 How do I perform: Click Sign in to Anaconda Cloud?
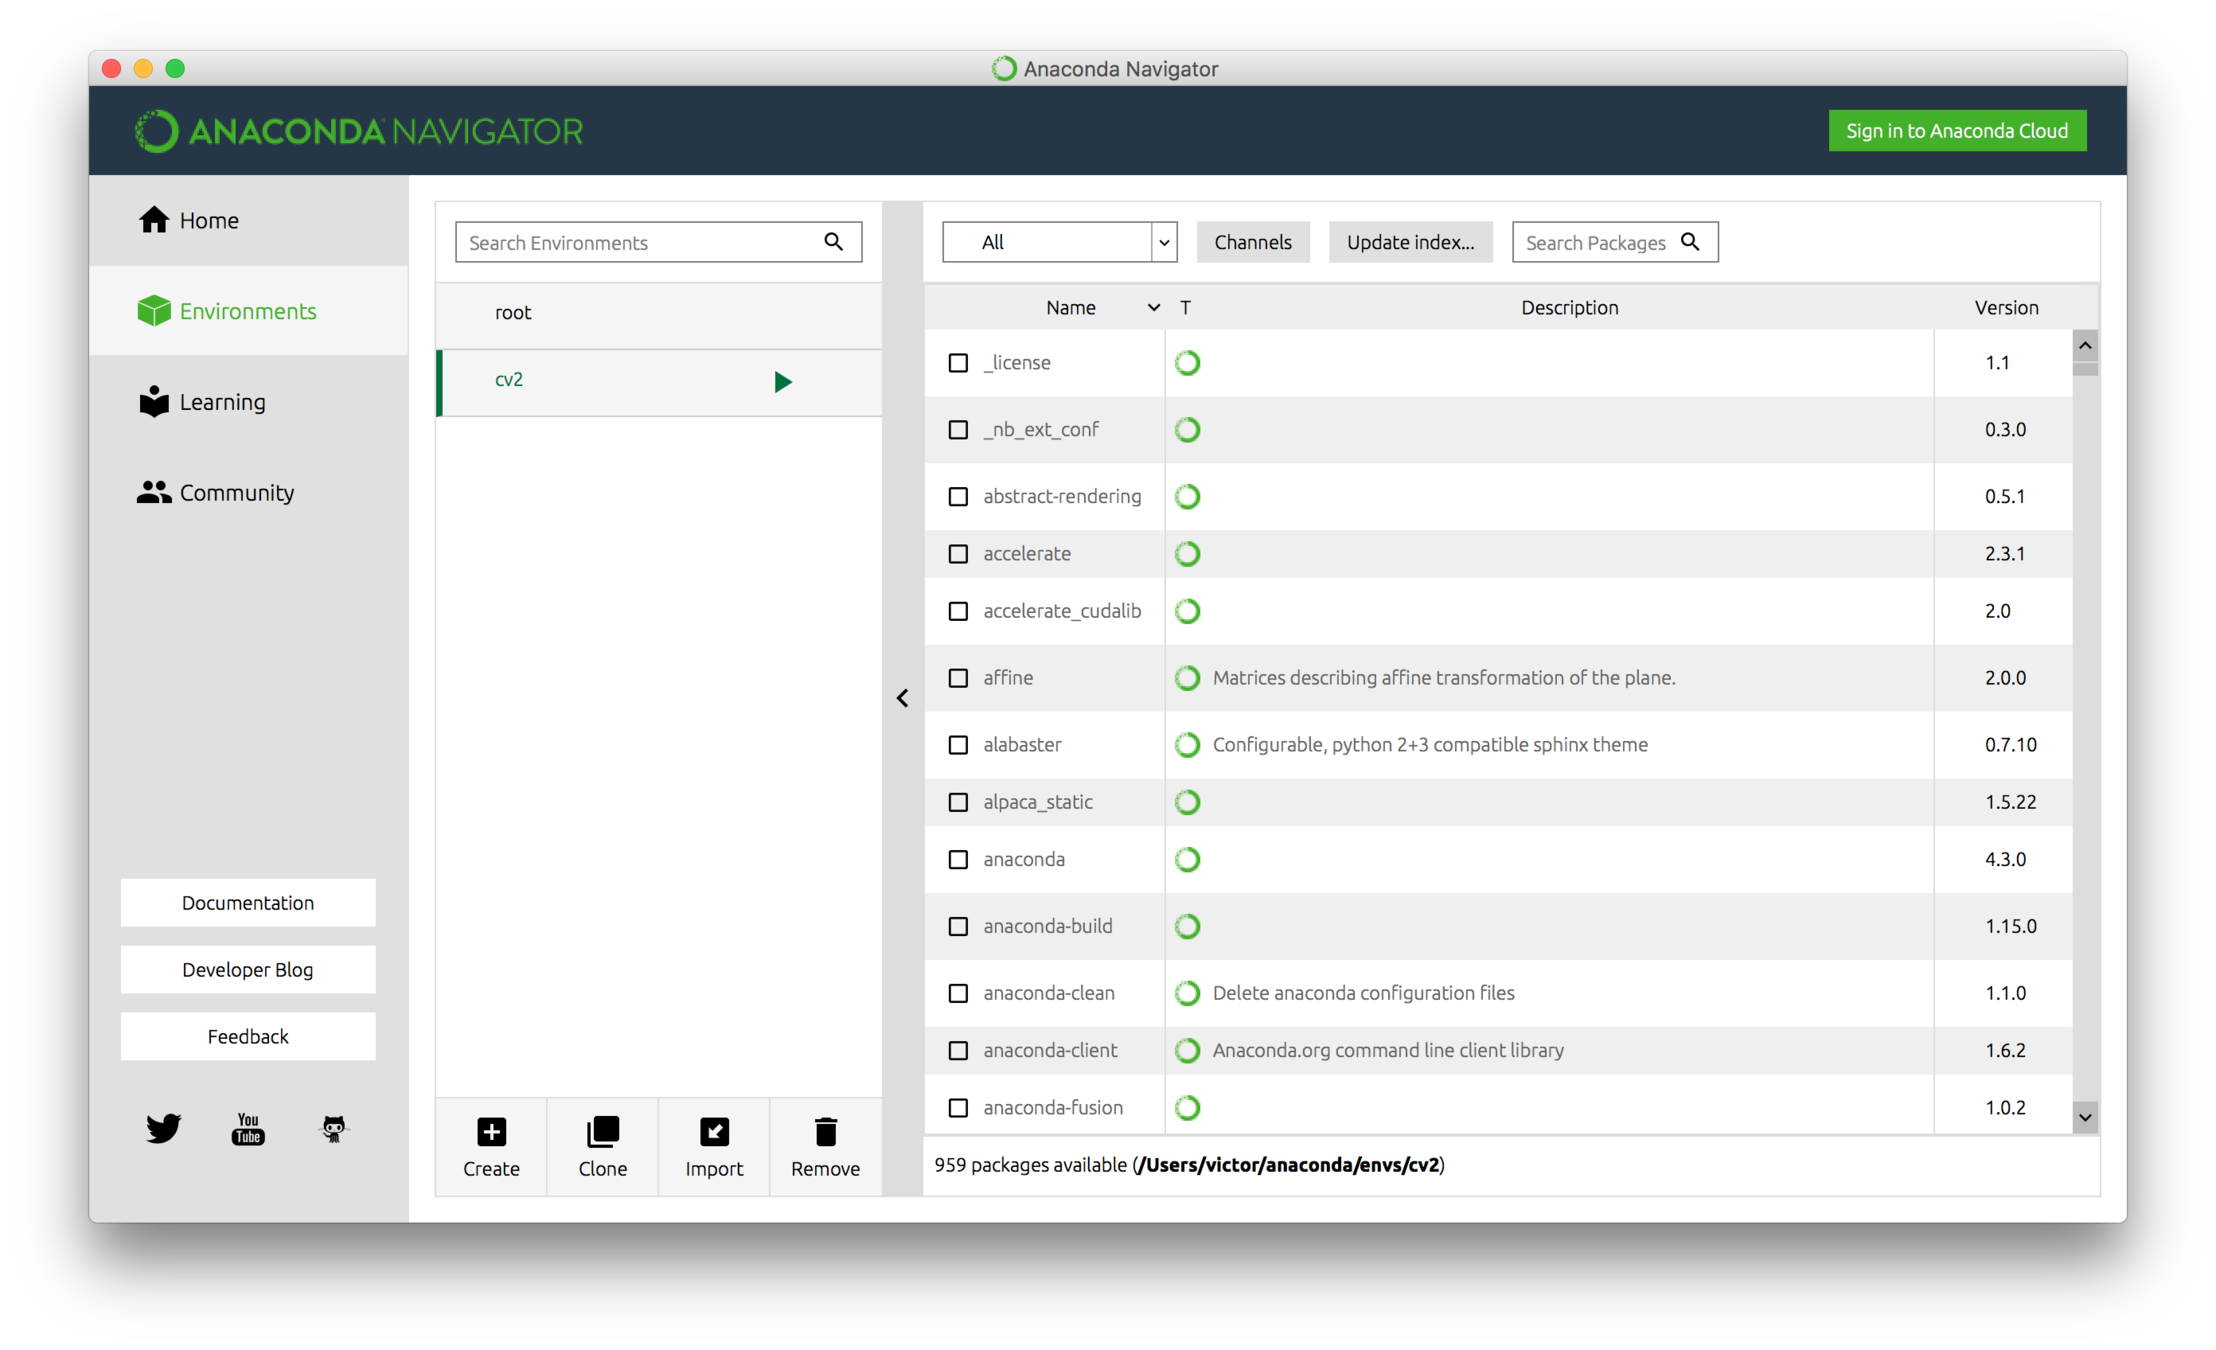[1956, 131]
